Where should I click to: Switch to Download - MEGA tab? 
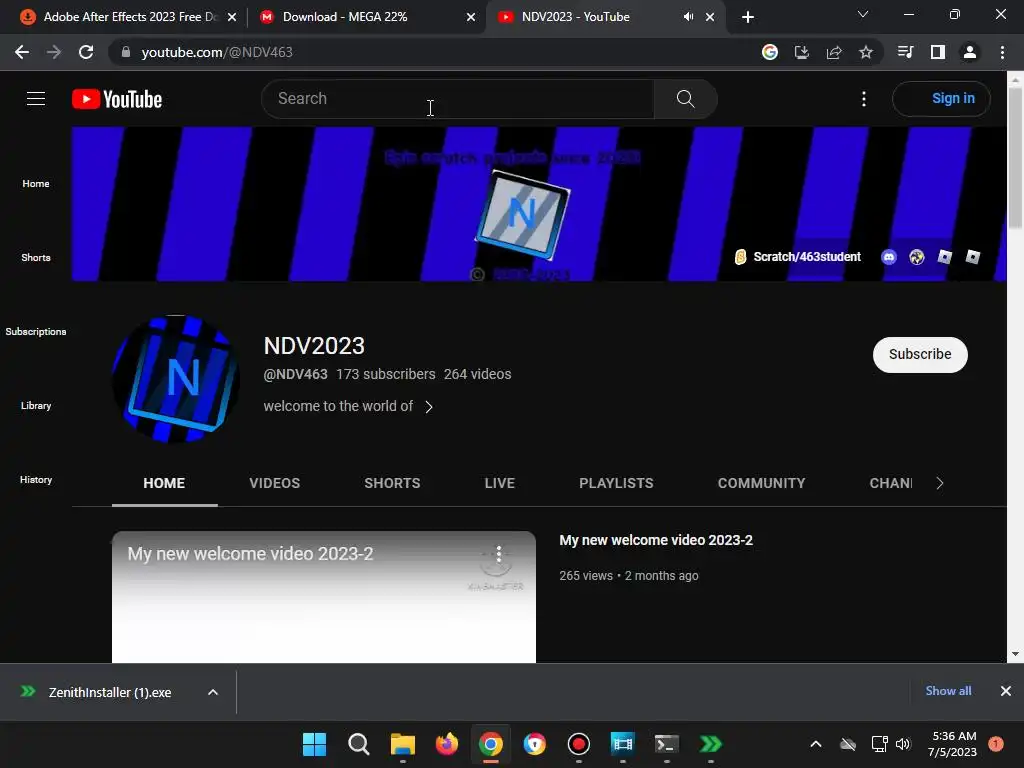[345, 17]
